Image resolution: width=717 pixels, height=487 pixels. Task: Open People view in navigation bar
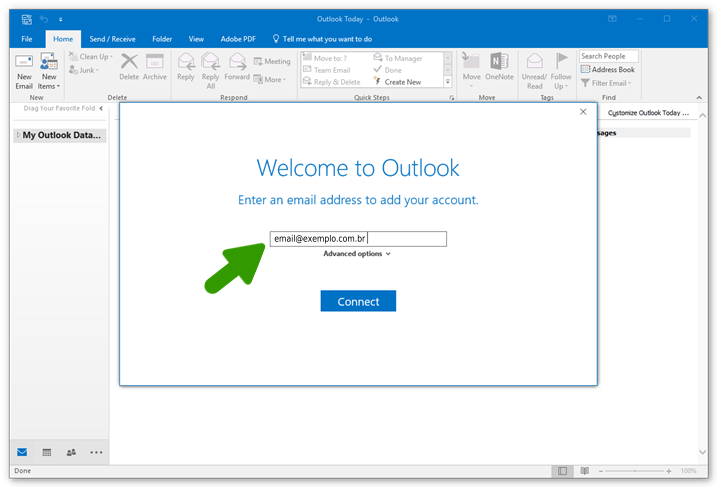point(71,452)
